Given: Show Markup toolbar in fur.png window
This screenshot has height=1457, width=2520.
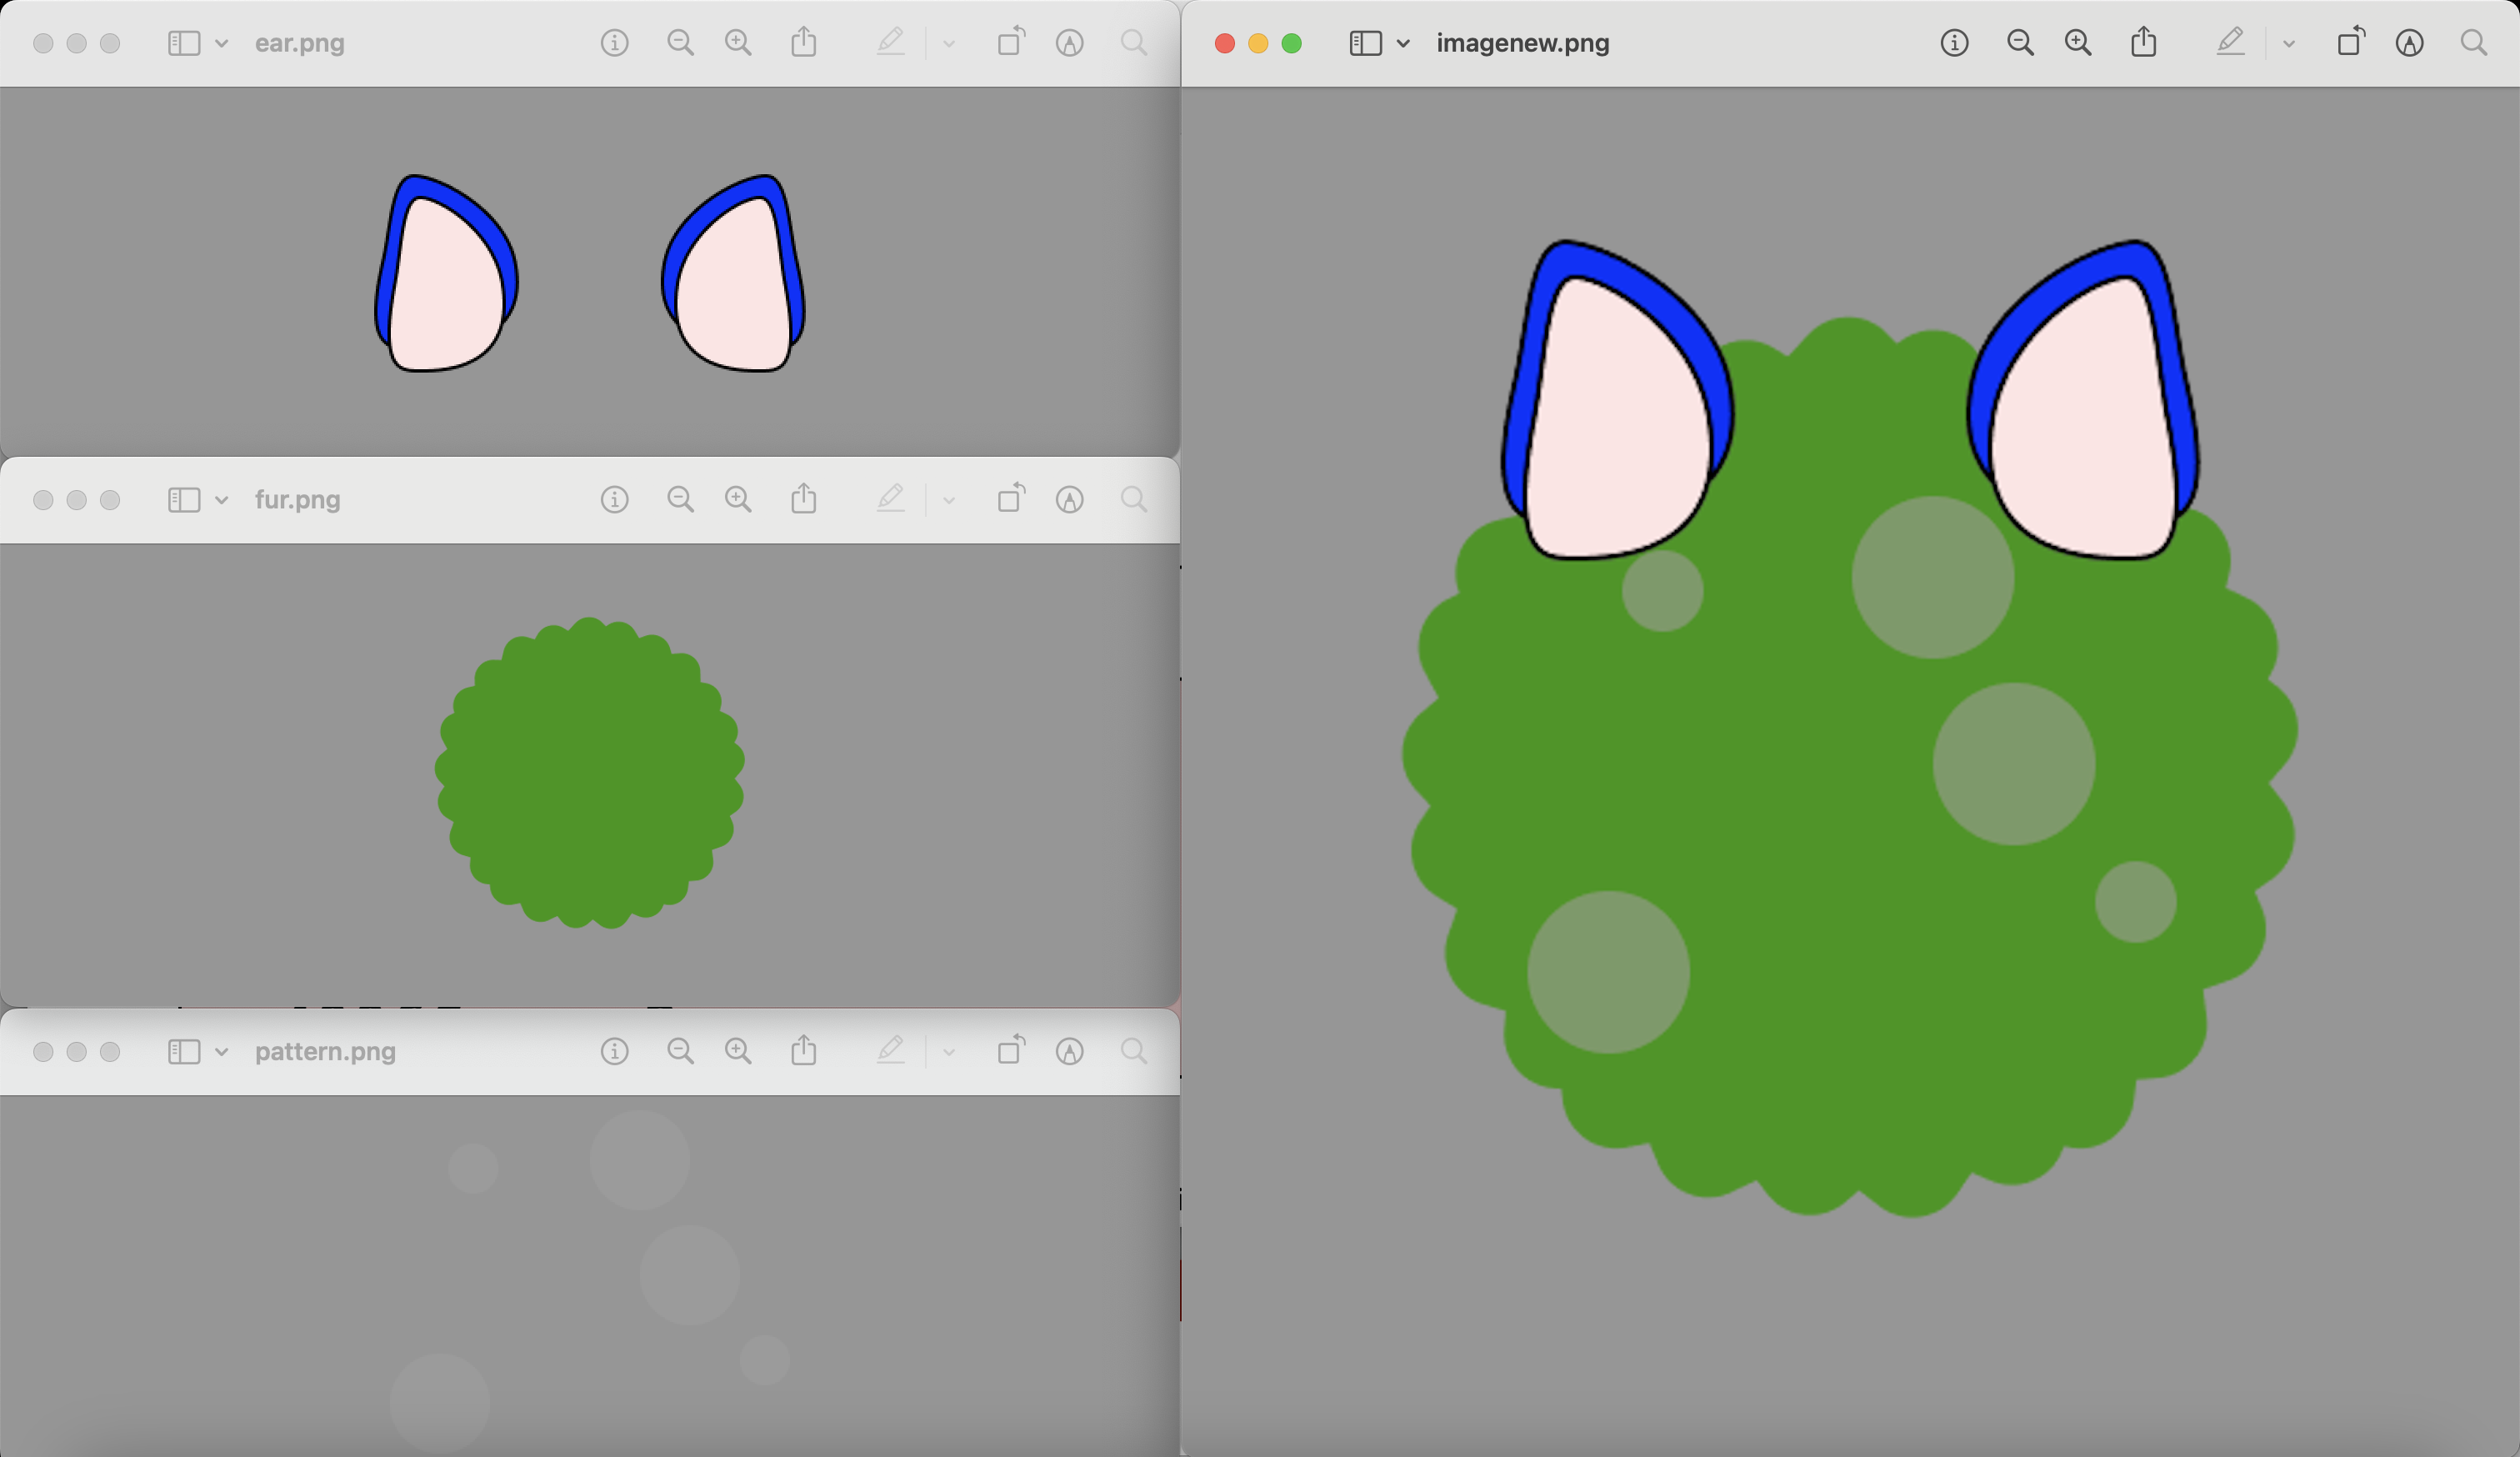Looking at the screenshot, I should tap(1070, 500).
